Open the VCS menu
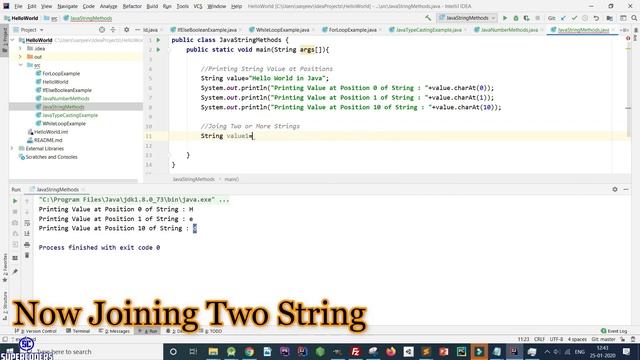The image size is (640, 360). coord(198,6)
